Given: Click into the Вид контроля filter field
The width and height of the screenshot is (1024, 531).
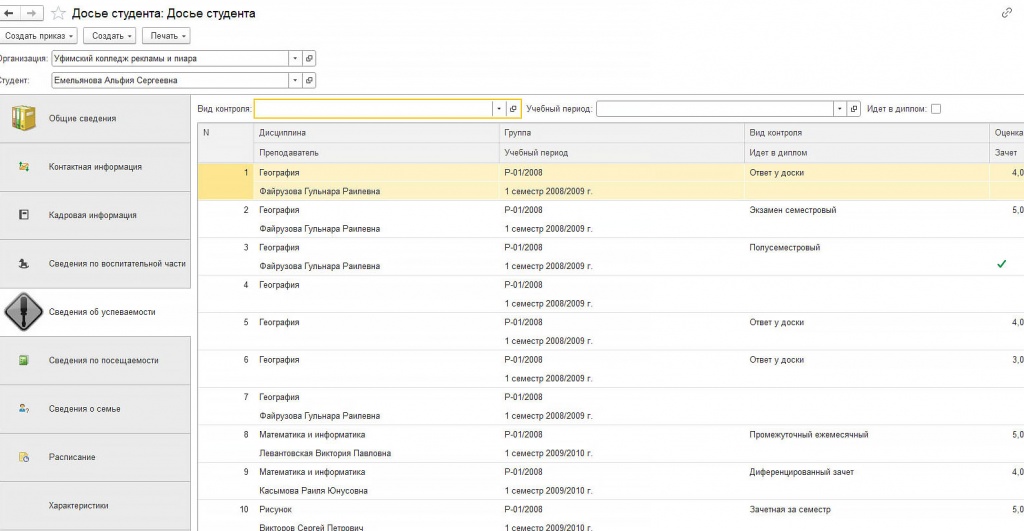Looking at the screenshot, I should point(373,109).
